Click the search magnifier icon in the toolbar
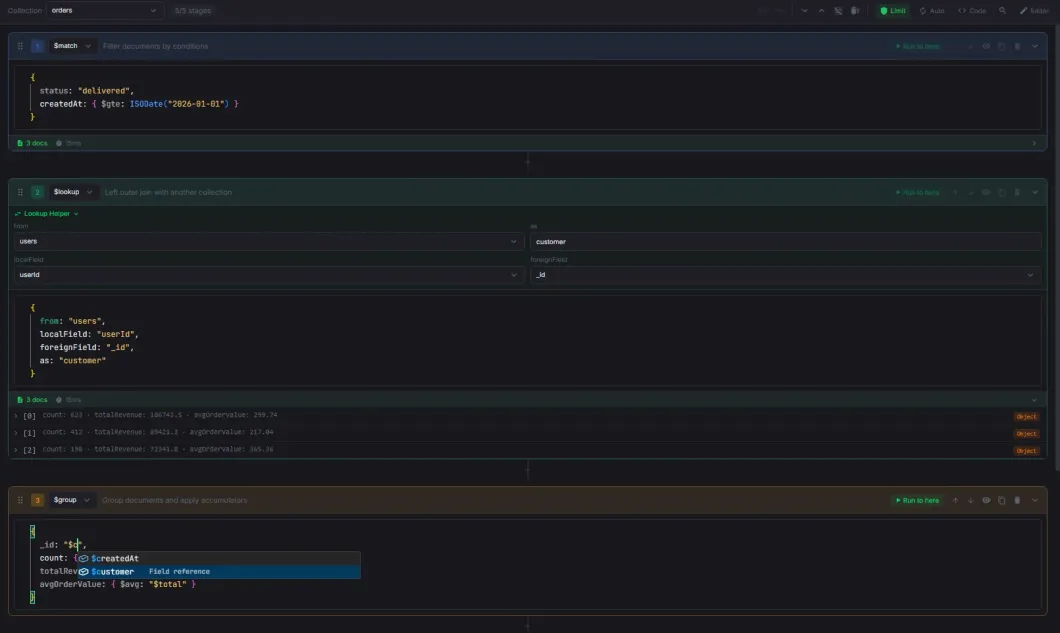 (1003, 10)
